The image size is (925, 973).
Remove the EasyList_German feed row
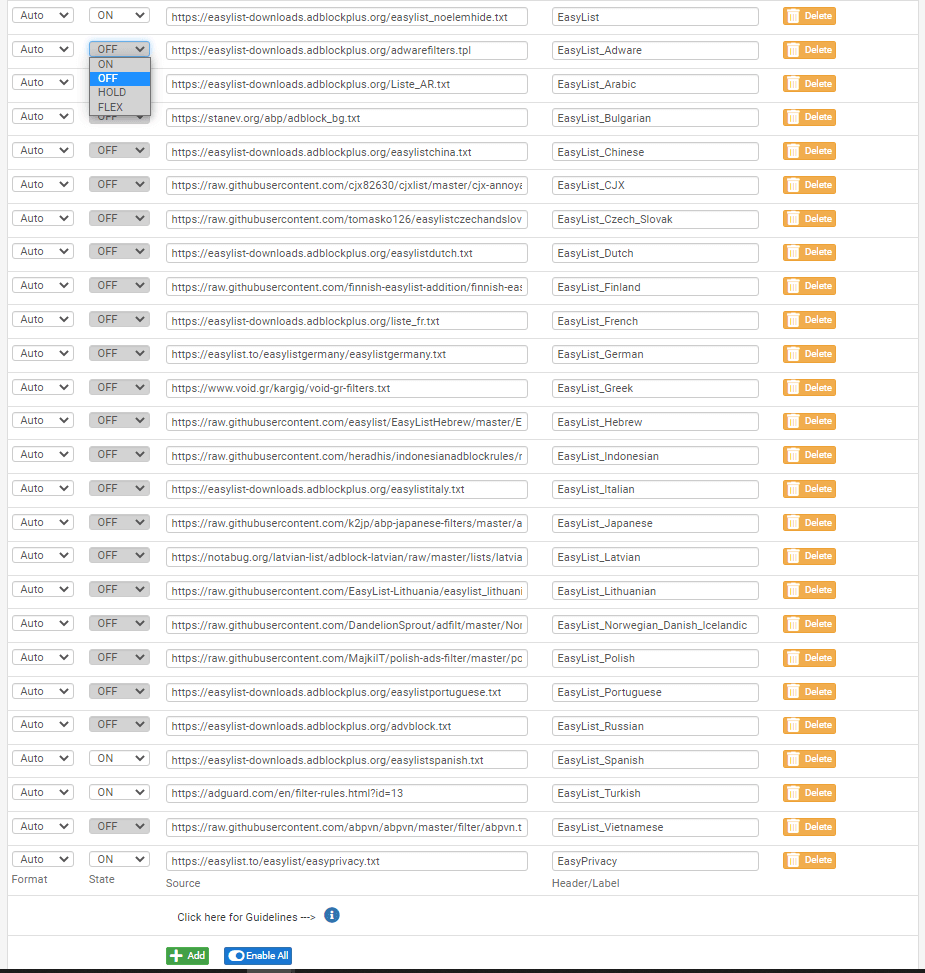pyautogui.click(x=808, y=354)
